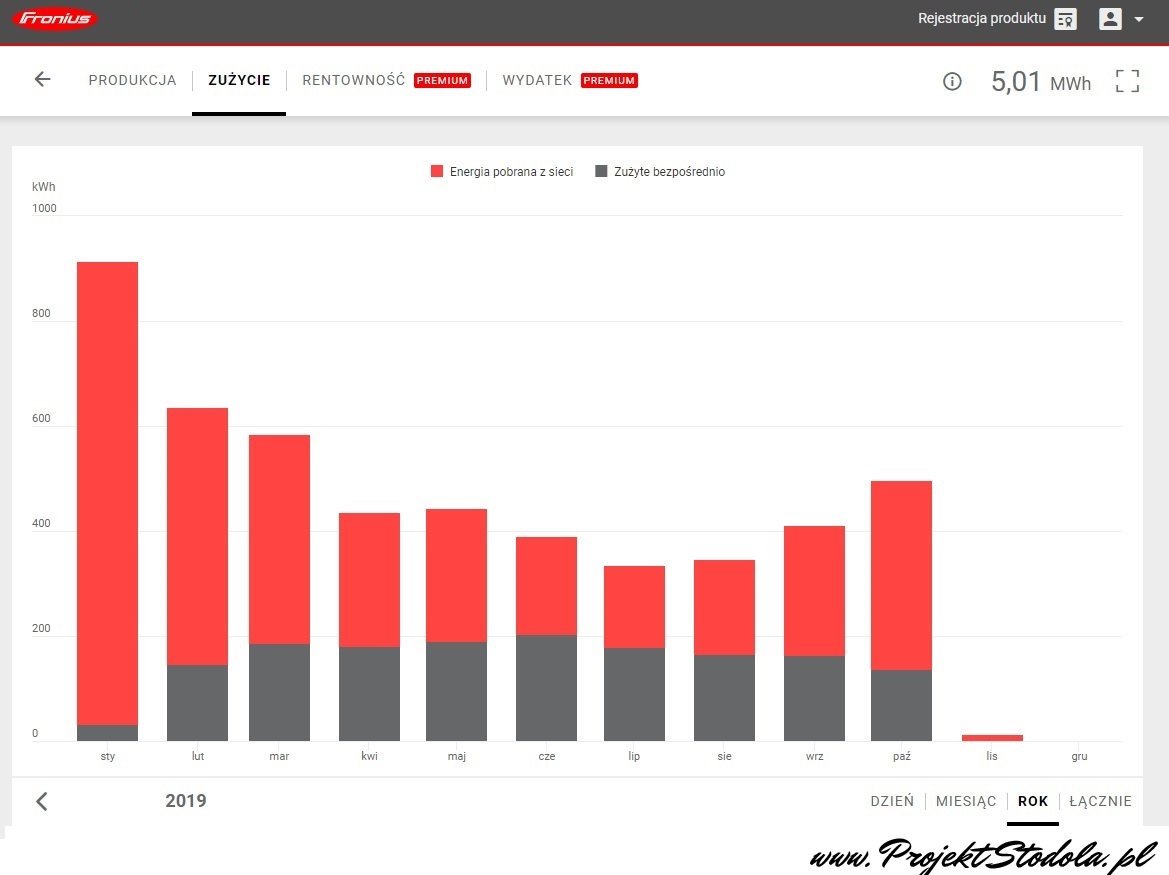The width and height of the screenshot is (1169, 875).
Task: Click the Rejestracja produktu link
Action: (x=981, y=19)
